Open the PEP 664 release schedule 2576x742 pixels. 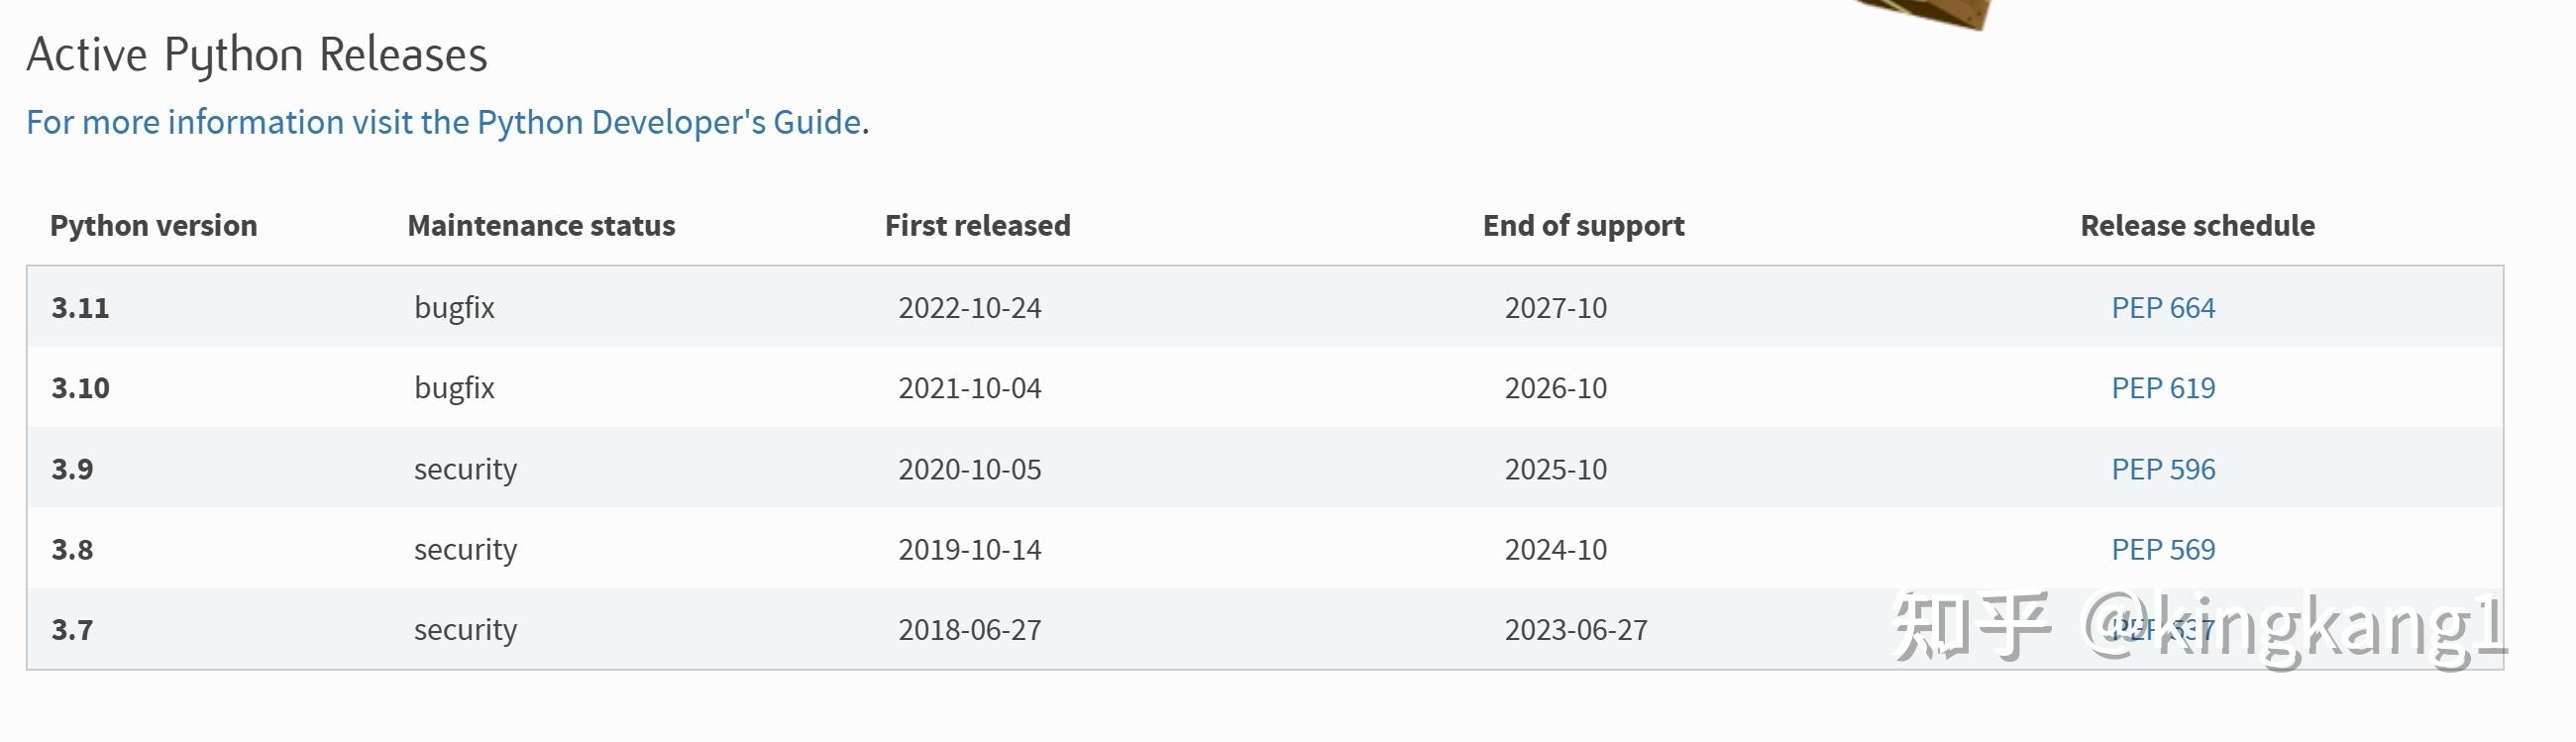(x=2163, y=308)
